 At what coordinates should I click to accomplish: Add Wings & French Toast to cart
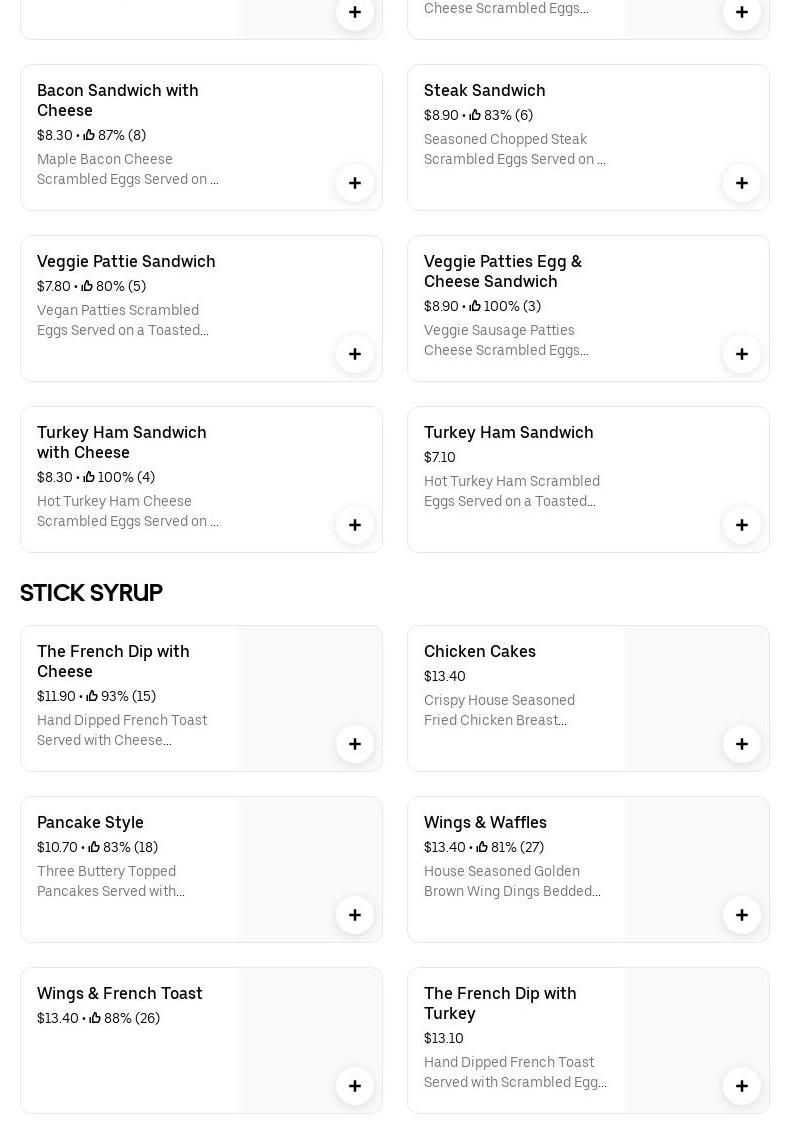point(355,1086)
